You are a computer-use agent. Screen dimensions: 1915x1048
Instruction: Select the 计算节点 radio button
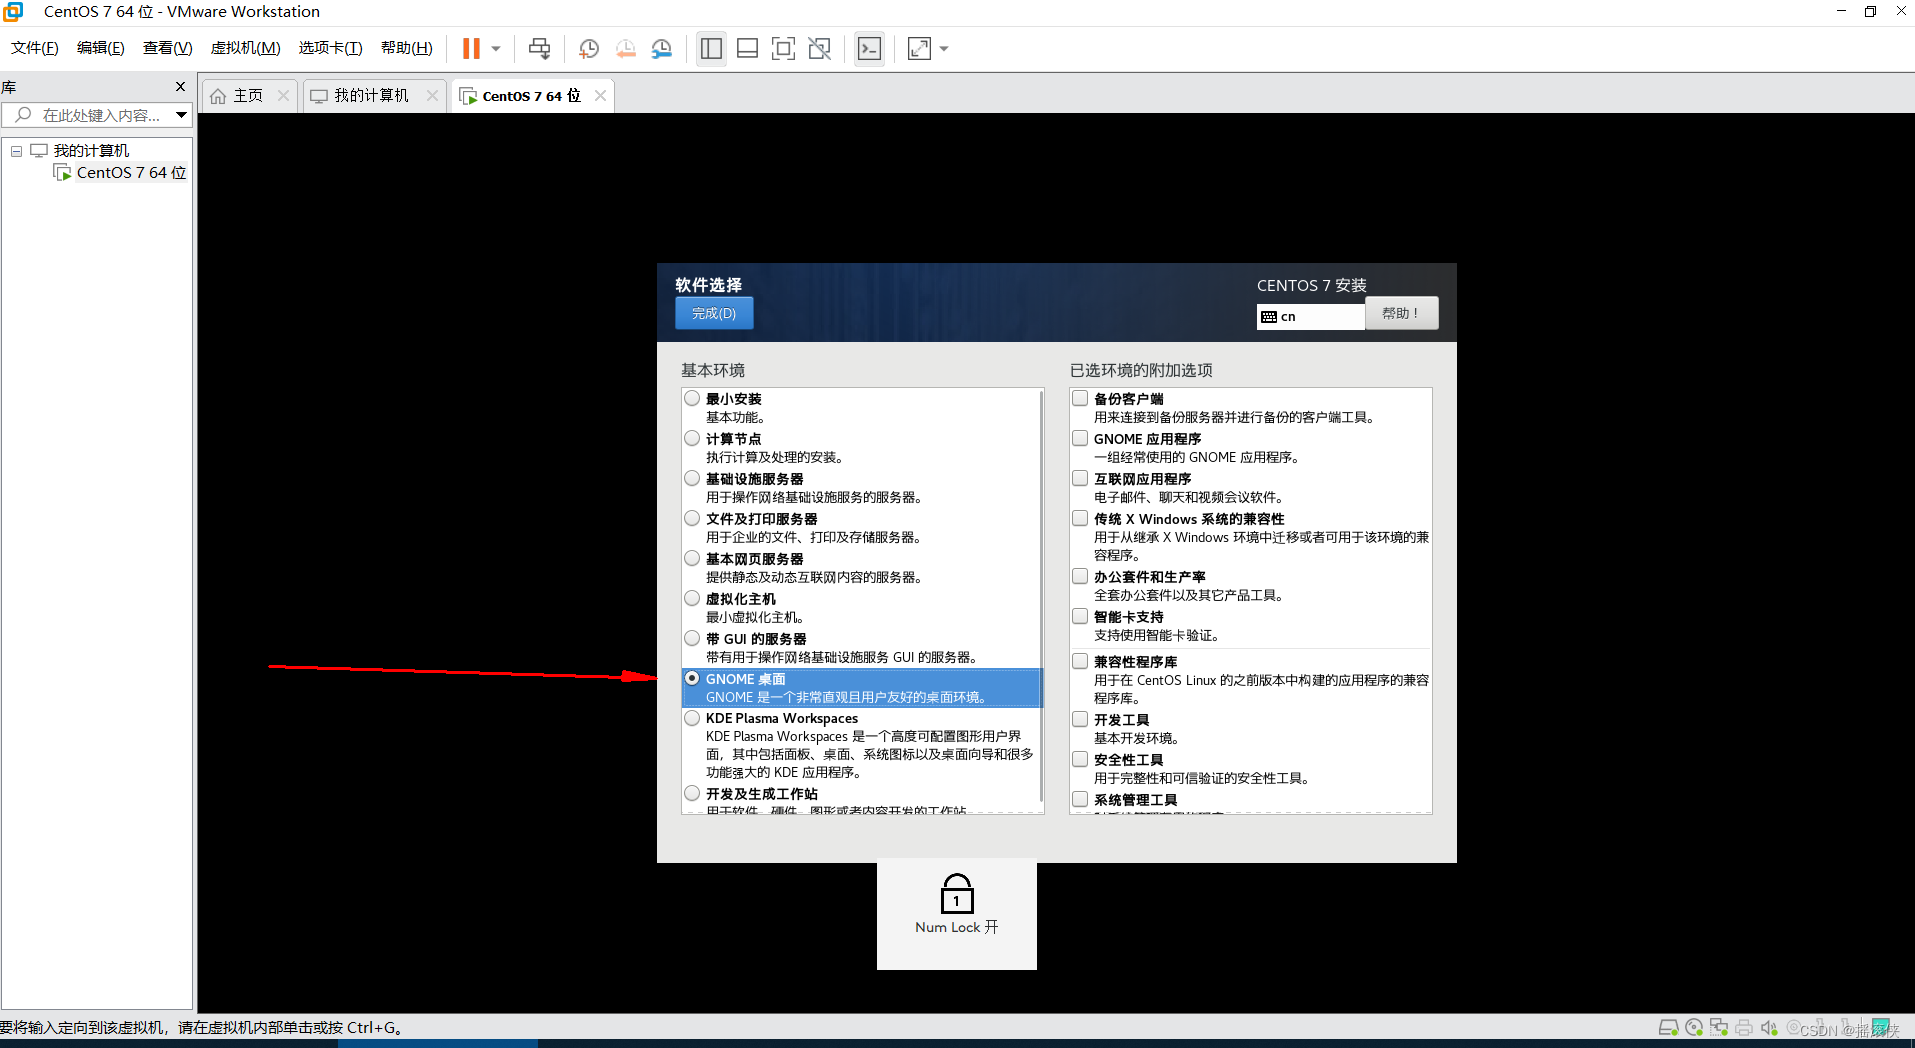[692, 438]
